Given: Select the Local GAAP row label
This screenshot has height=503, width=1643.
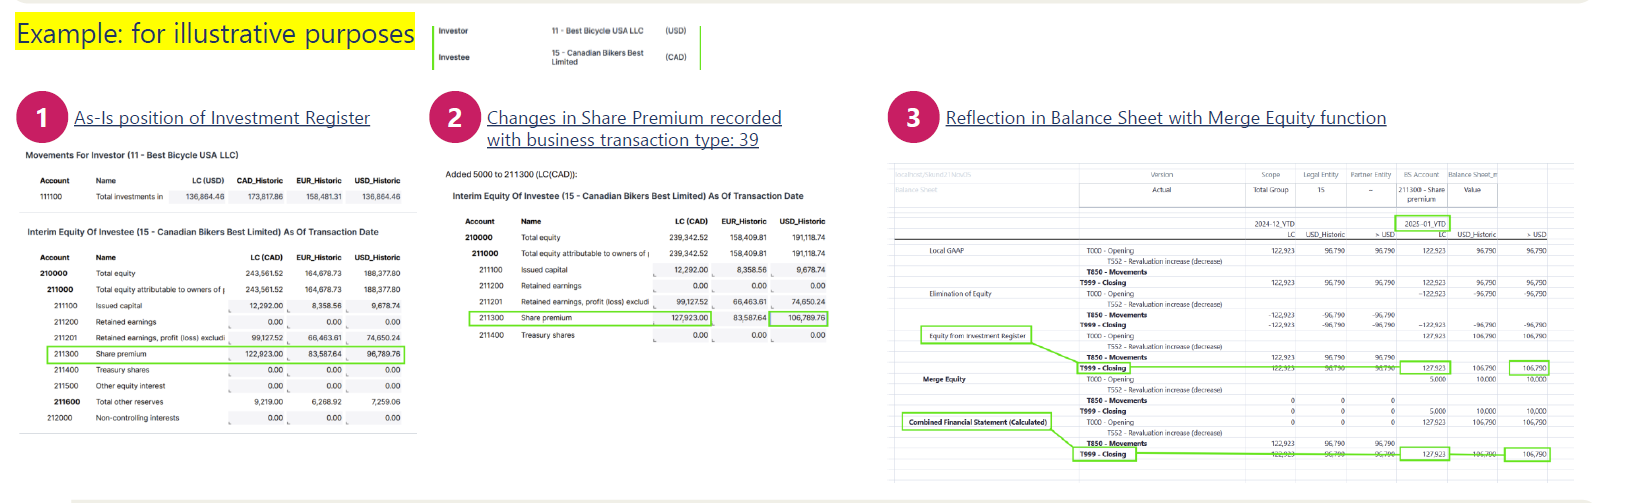Looking at the screenshot, I should [x=946, y=251].
